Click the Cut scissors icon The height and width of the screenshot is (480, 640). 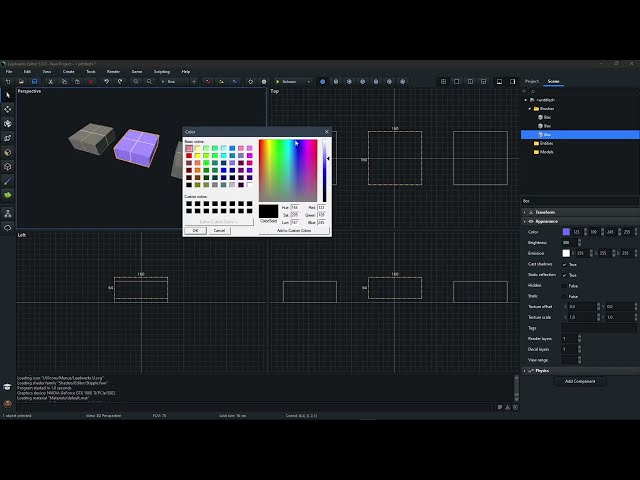51,82
